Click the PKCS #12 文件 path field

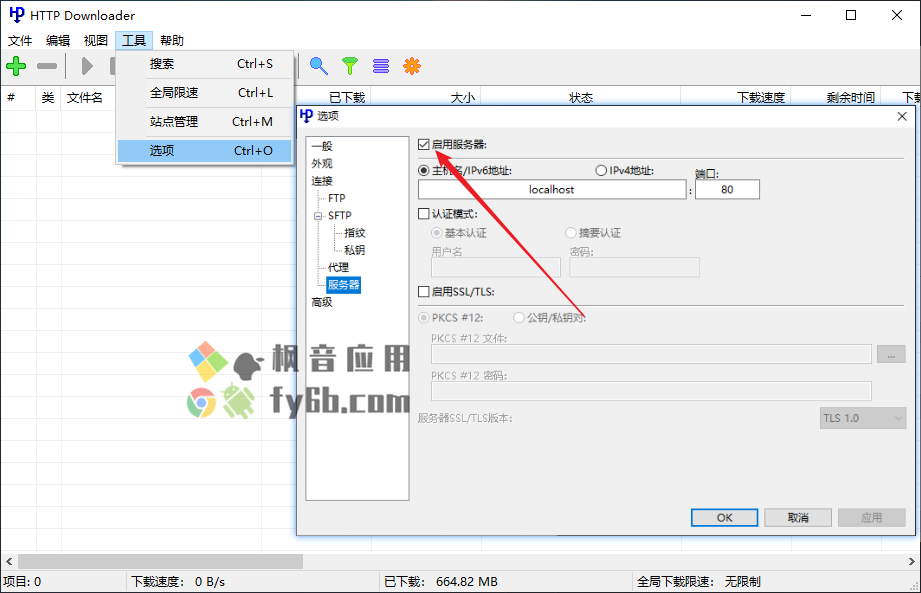pyautogui.click(x=651, y=354)
